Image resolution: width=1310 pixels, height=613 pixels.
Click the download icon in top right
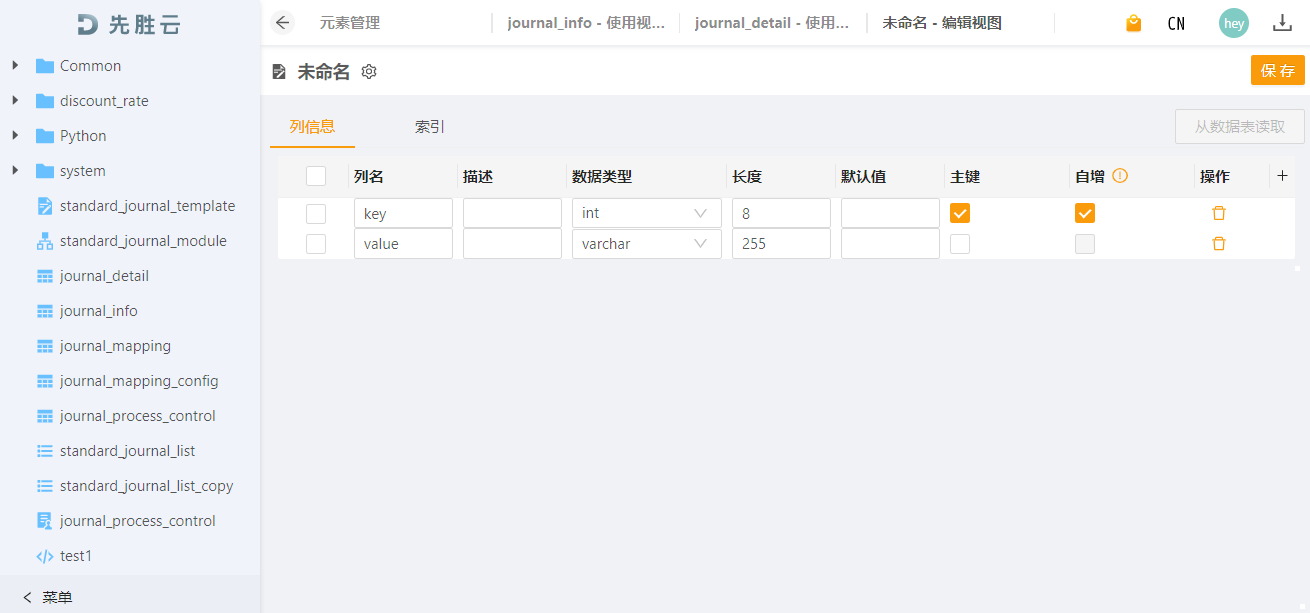(x=1282, y=23)
